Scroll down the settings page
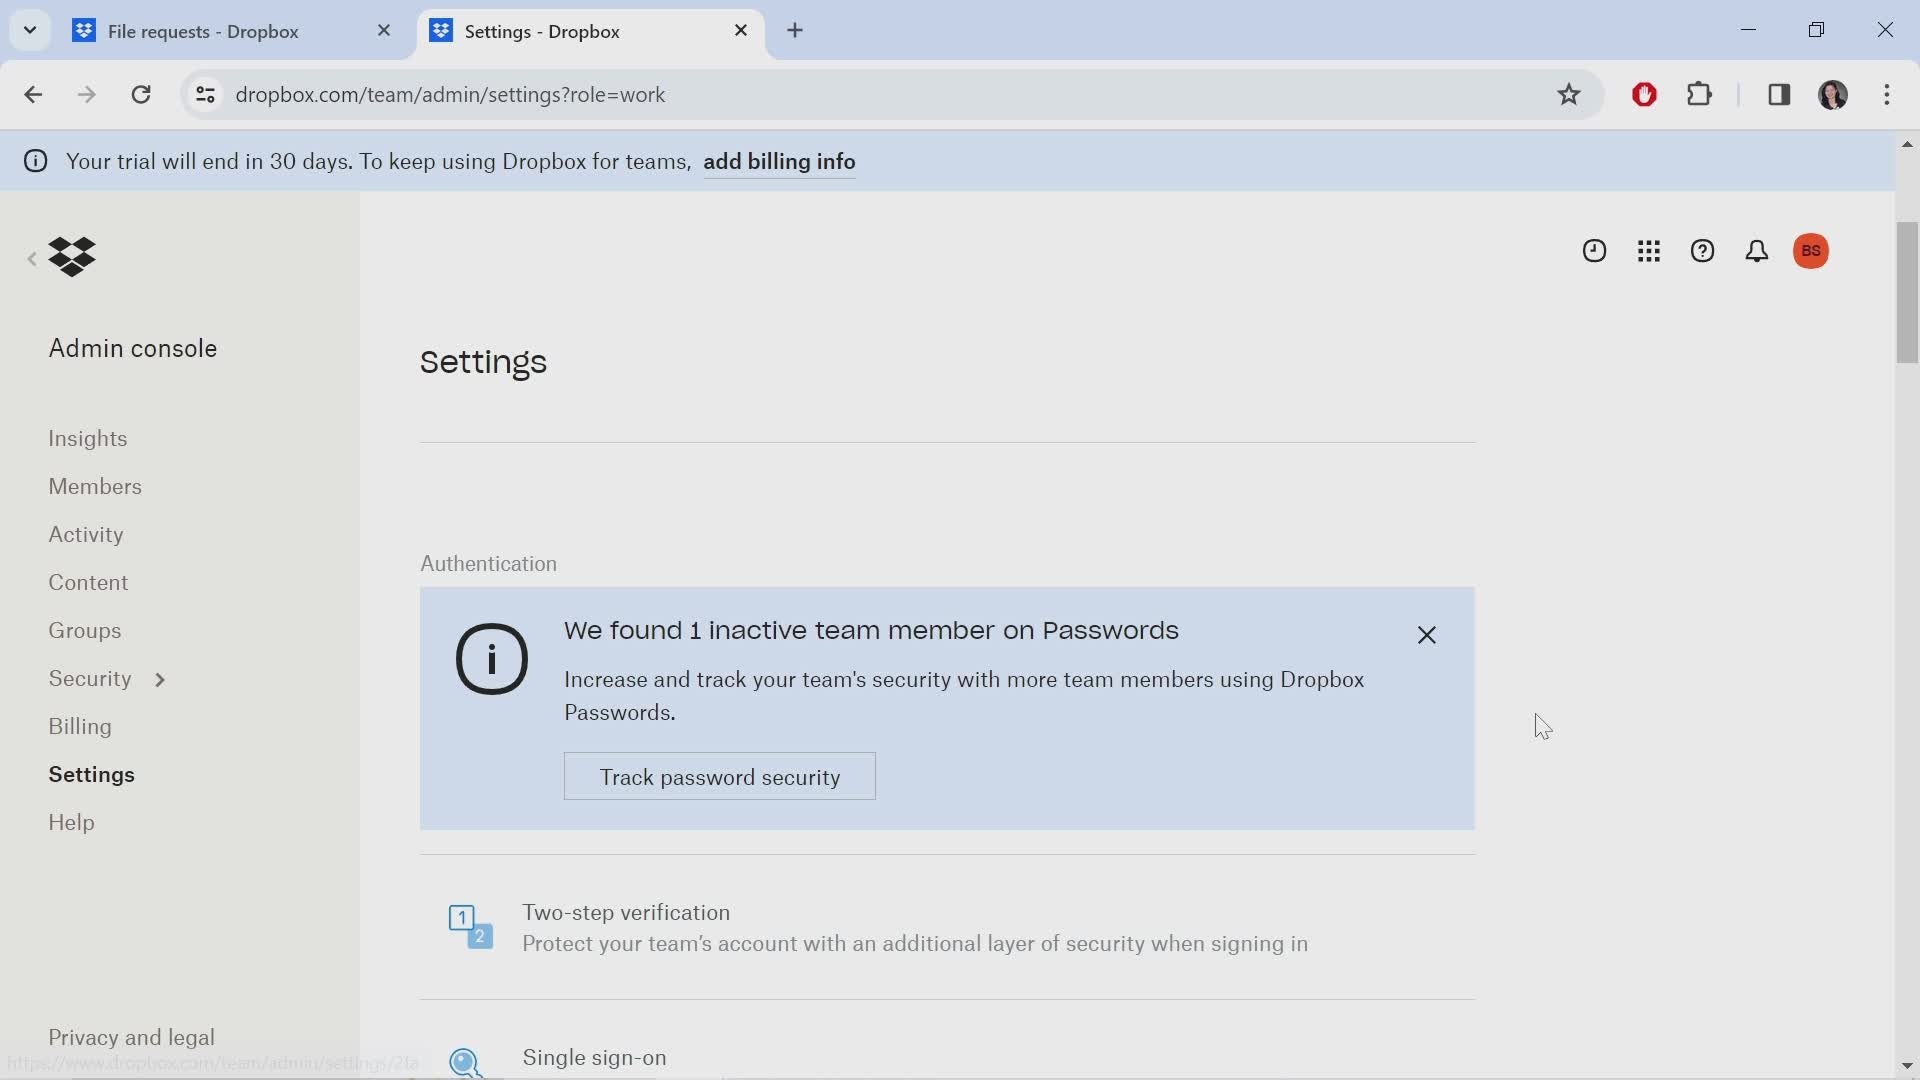The width and height of the screenshot is (1920, 1080). pyautogui.click(x=1908, y=1065)
